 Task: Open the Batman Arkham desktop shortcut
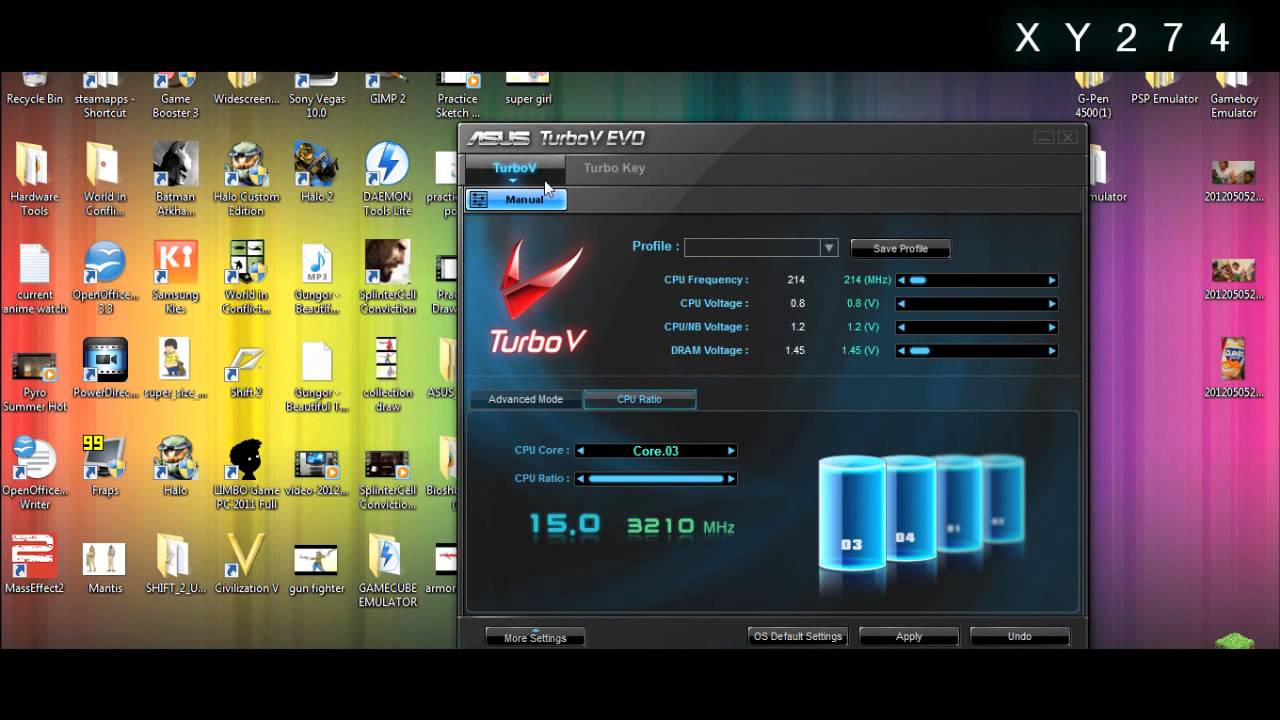[x=175, y=180]
